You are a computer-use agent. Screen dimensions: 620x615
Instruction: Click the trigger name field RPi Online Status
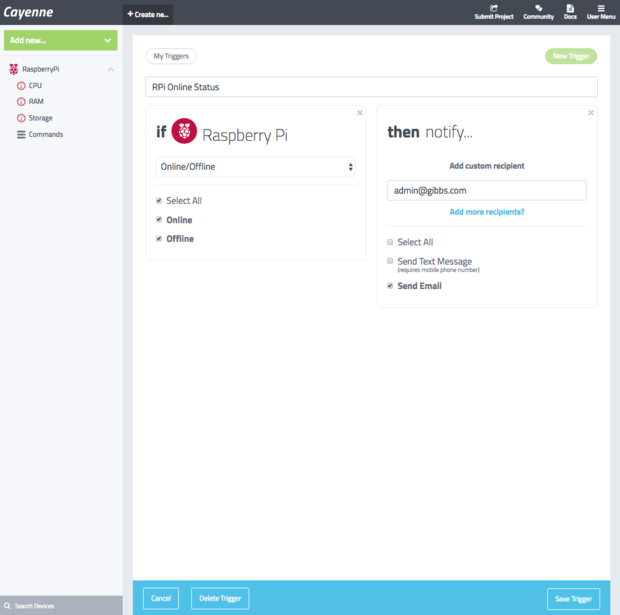tap(371, 87)
